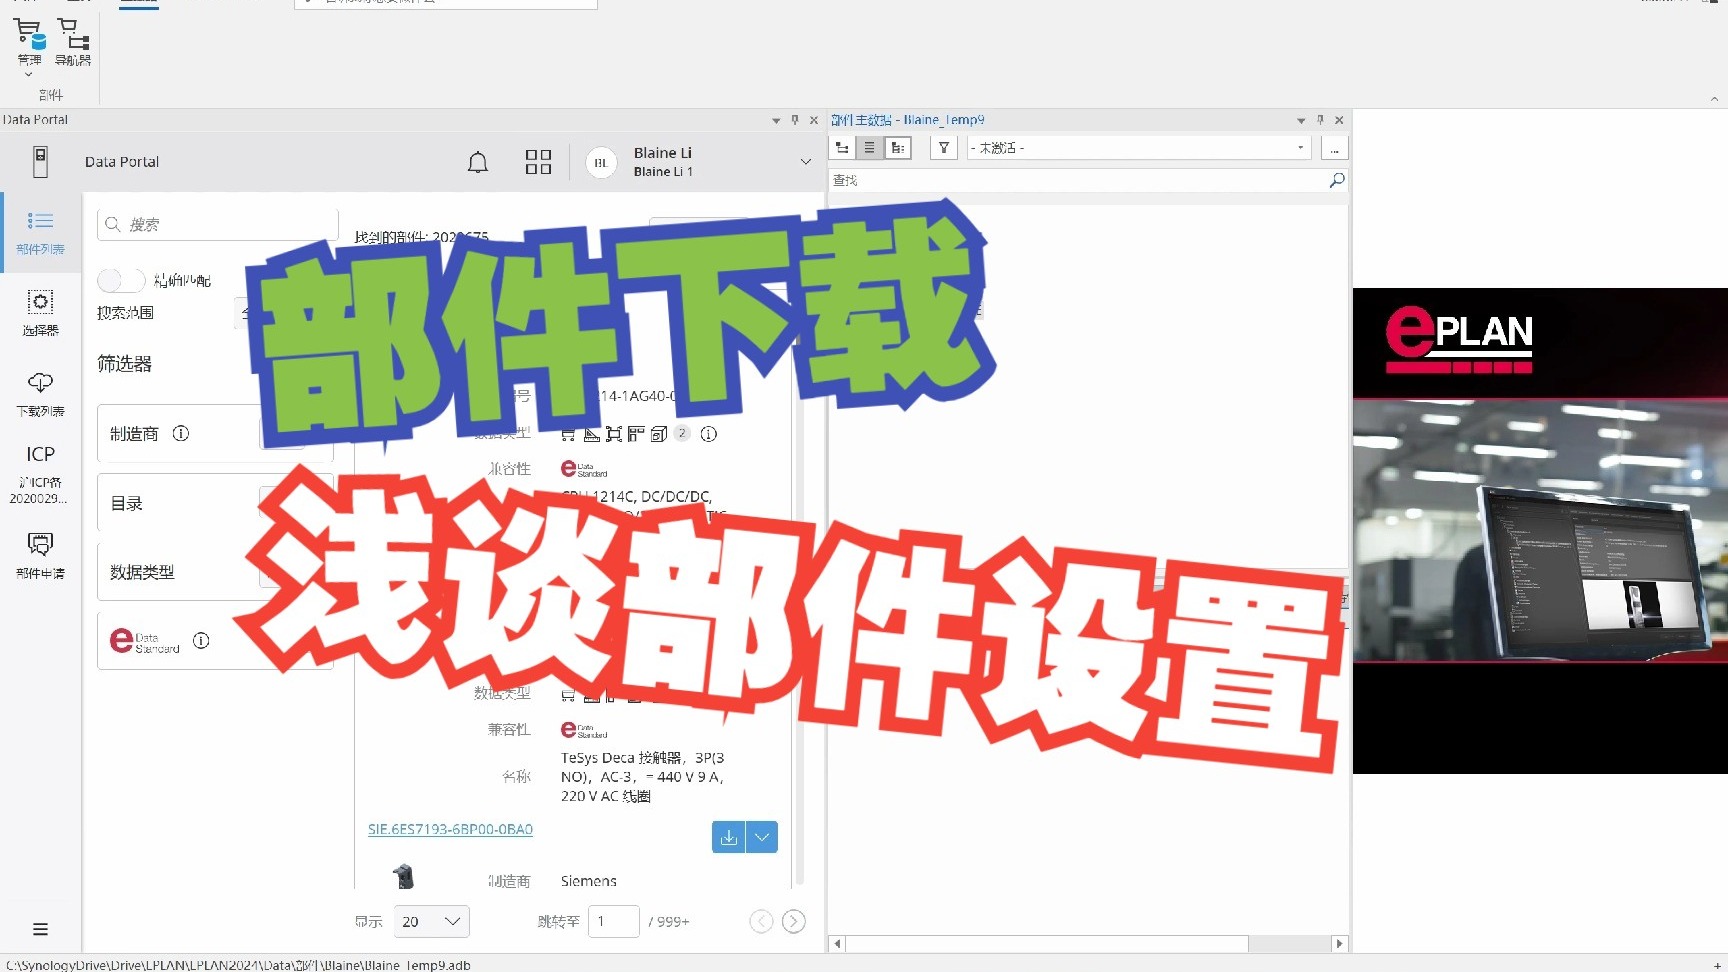1728x972 pixels.
Task: Click the Blaine Li user name
Action: point(663,153)
